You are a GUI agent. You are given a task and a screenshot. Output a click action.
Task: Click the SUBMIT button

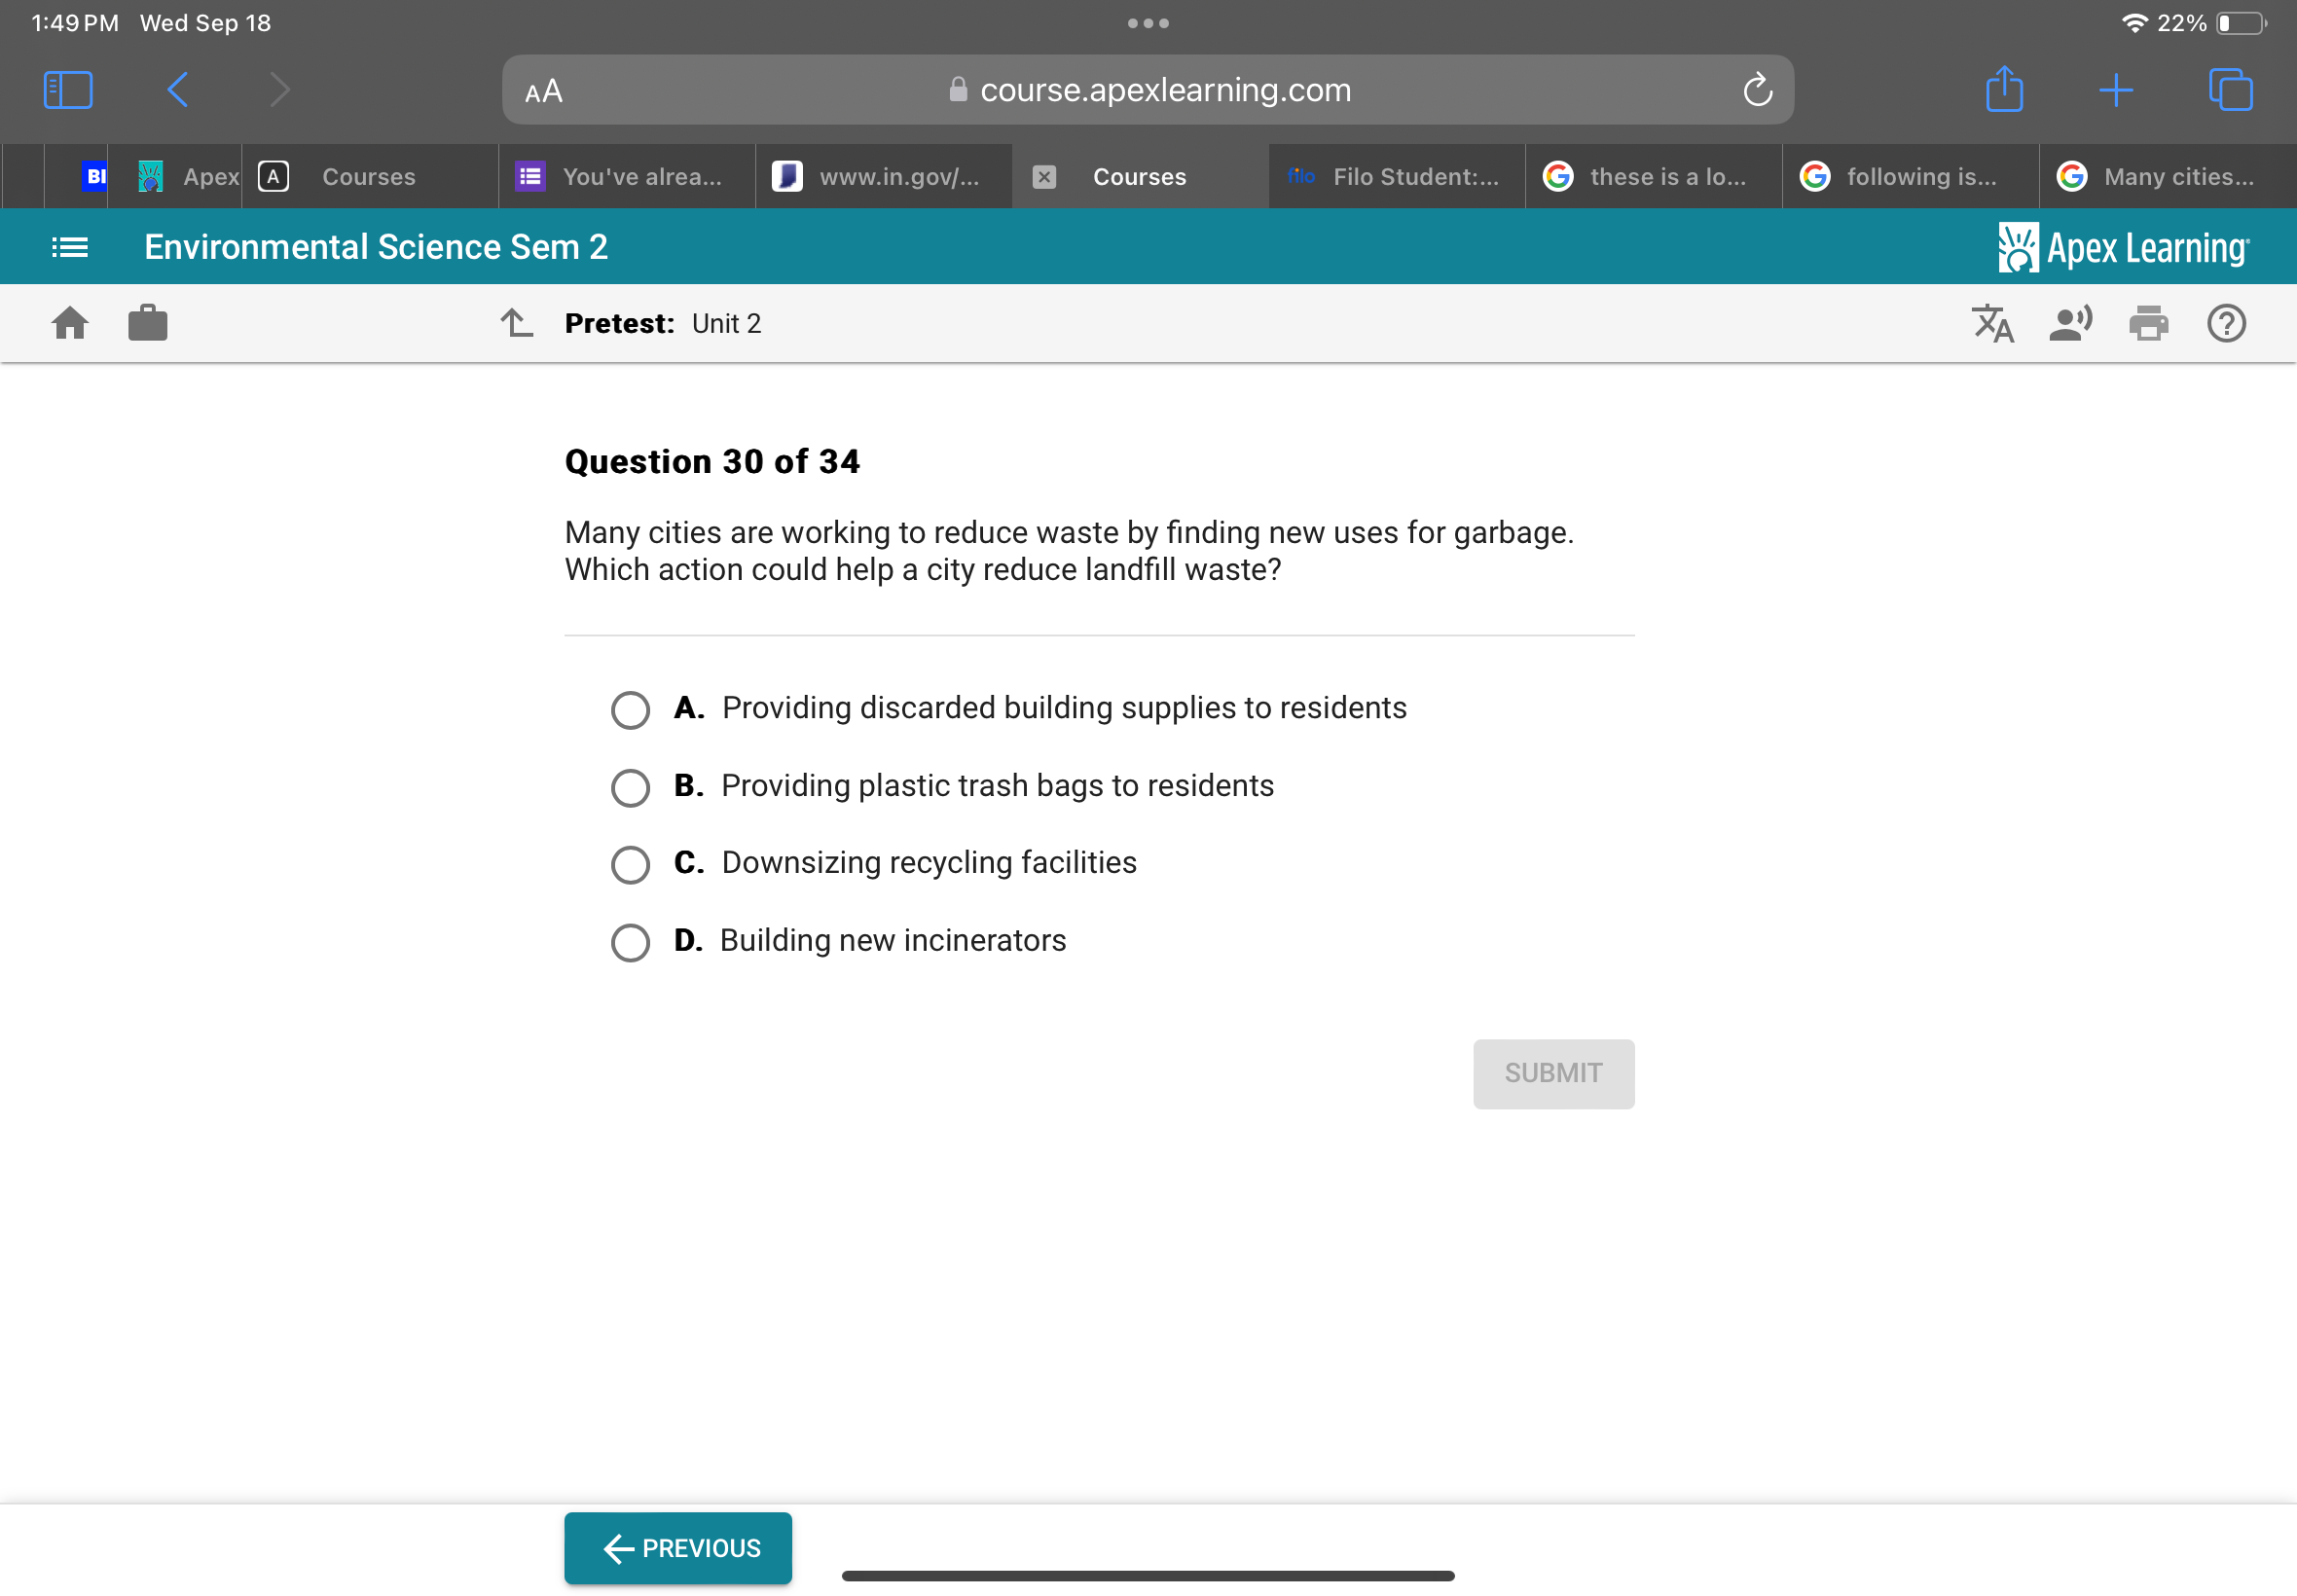tap(1551, 1072)
